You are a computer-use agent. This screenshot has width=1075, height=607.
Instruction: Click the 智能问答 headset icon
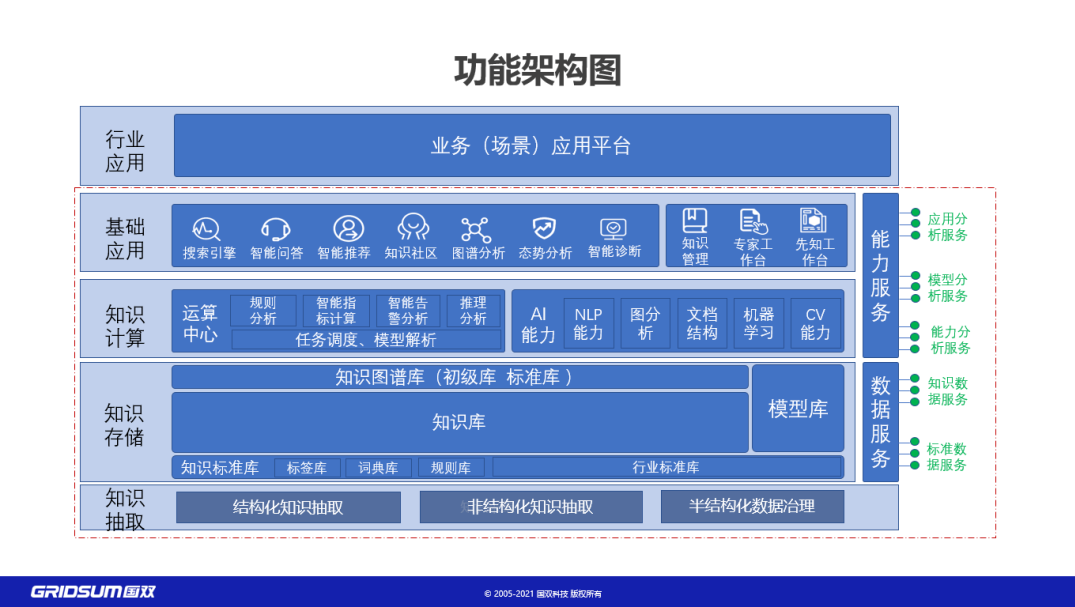point(274,228)
